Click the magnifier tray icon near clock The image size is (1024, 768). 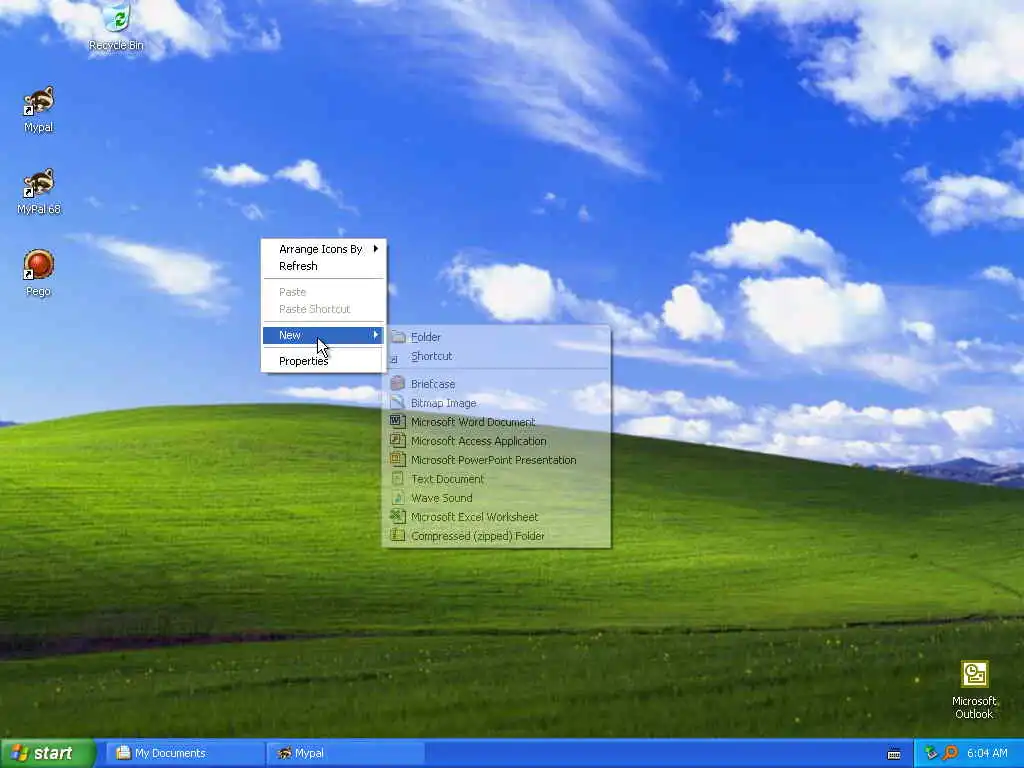point(950,753)
